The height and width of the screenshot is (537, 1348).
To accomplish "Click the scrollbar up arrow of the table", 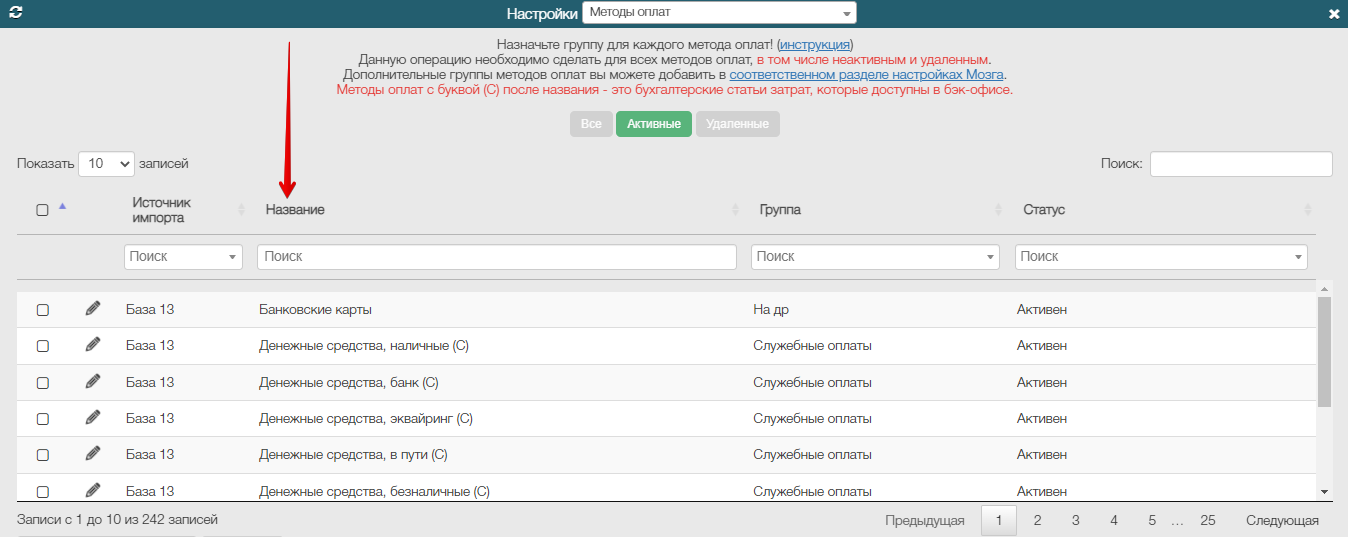I will pyautogui.click(x=1324, y=287).
